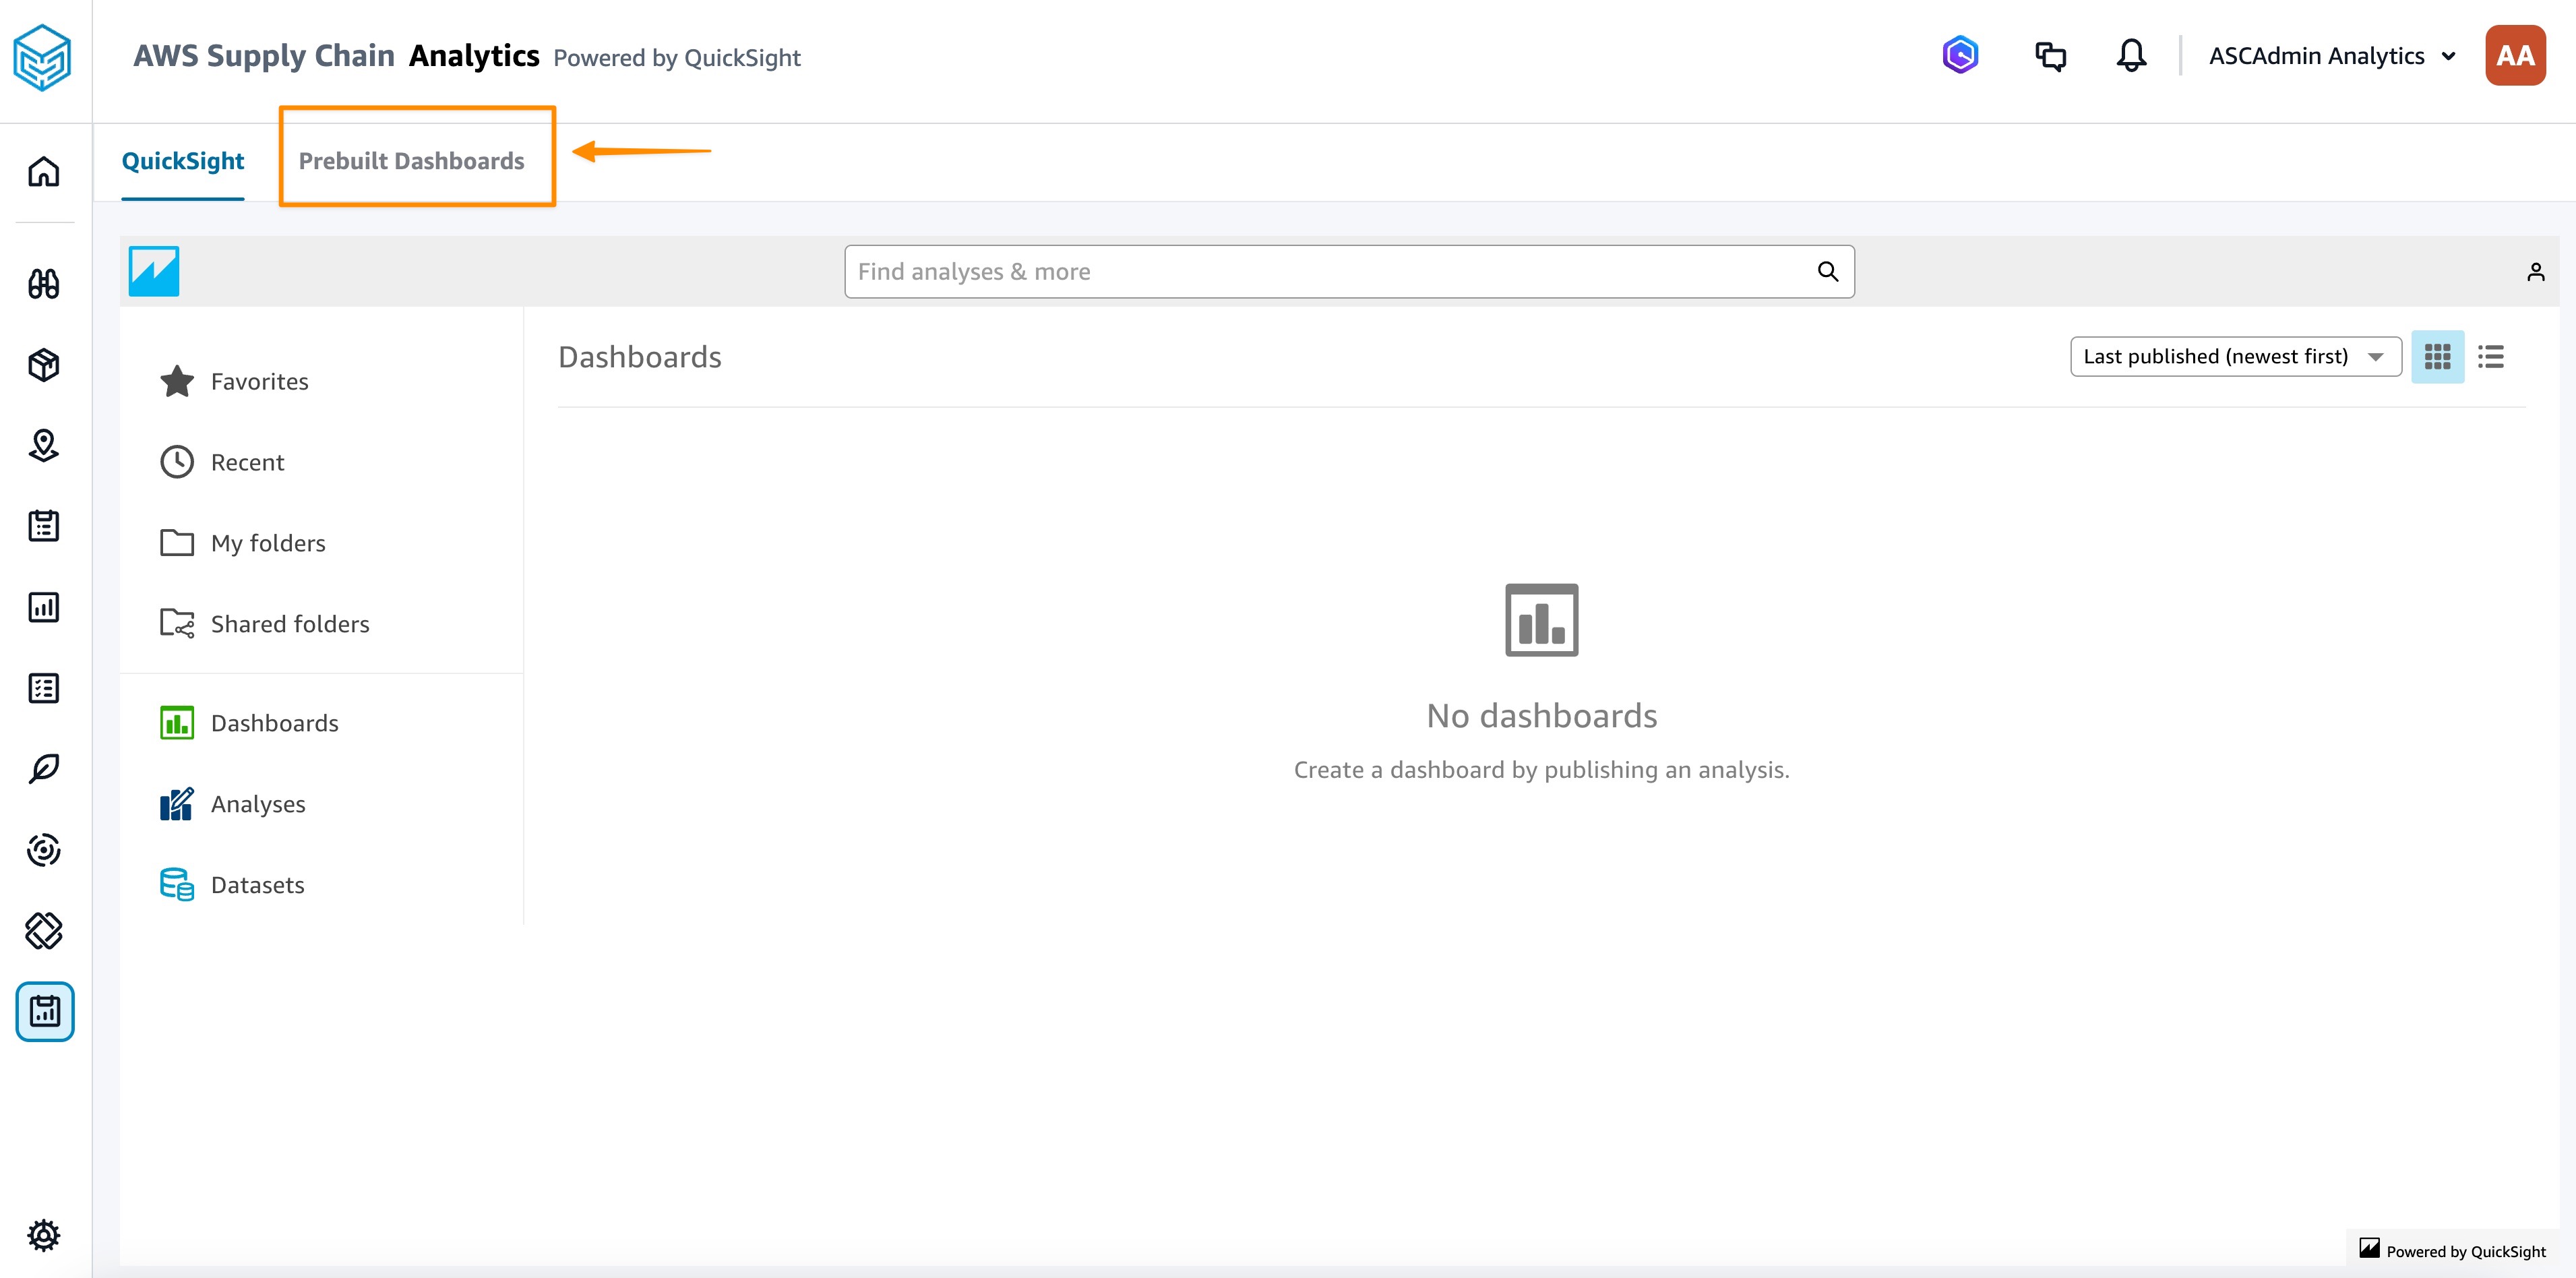The width and height of the screenshot is (2576, 1278).
Task: Switch to list view
Action: point(2490,357)
